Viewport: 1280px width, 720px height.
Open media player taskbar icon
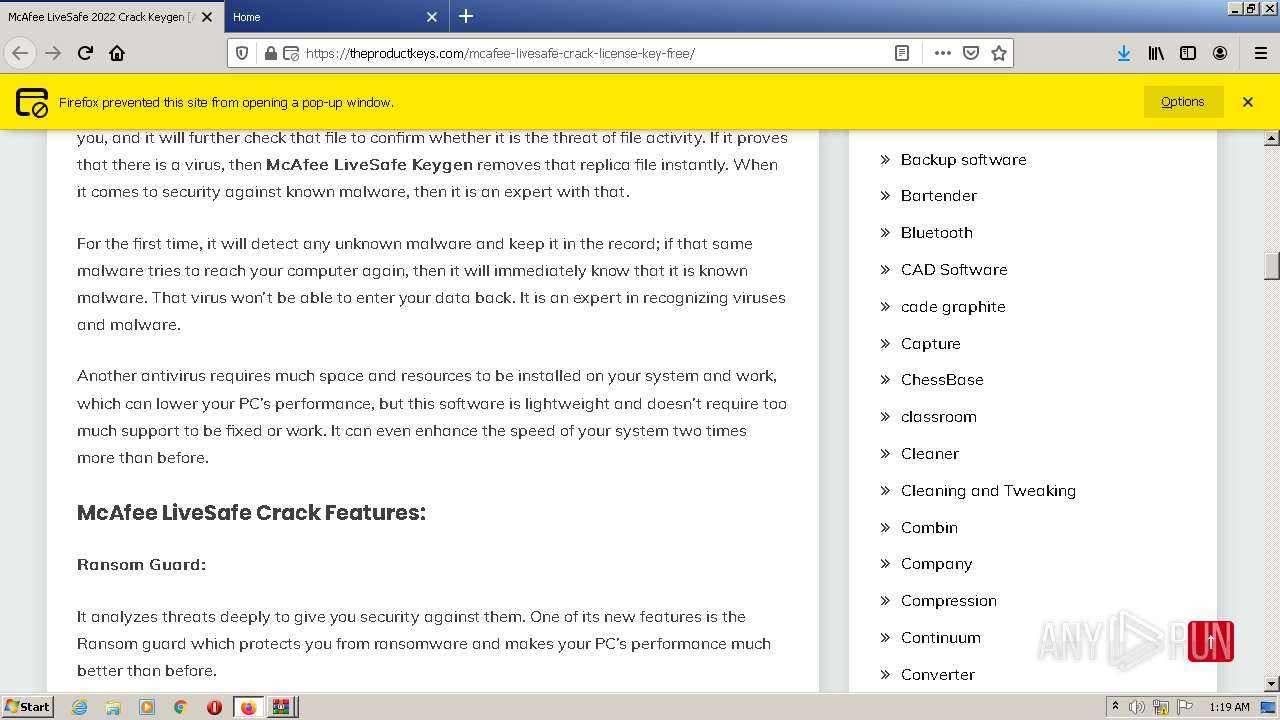147,707
